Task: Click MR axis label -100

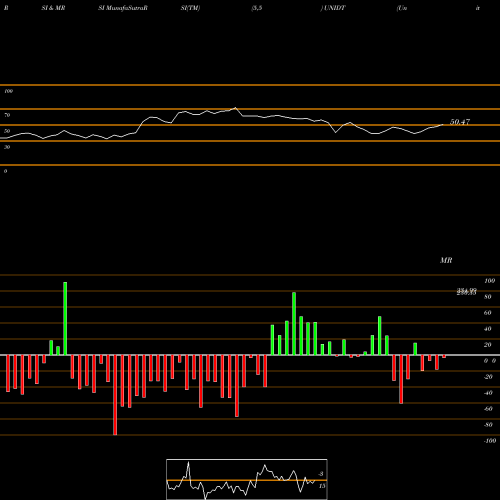Action: pyautogui.click(x=490, y=441)
